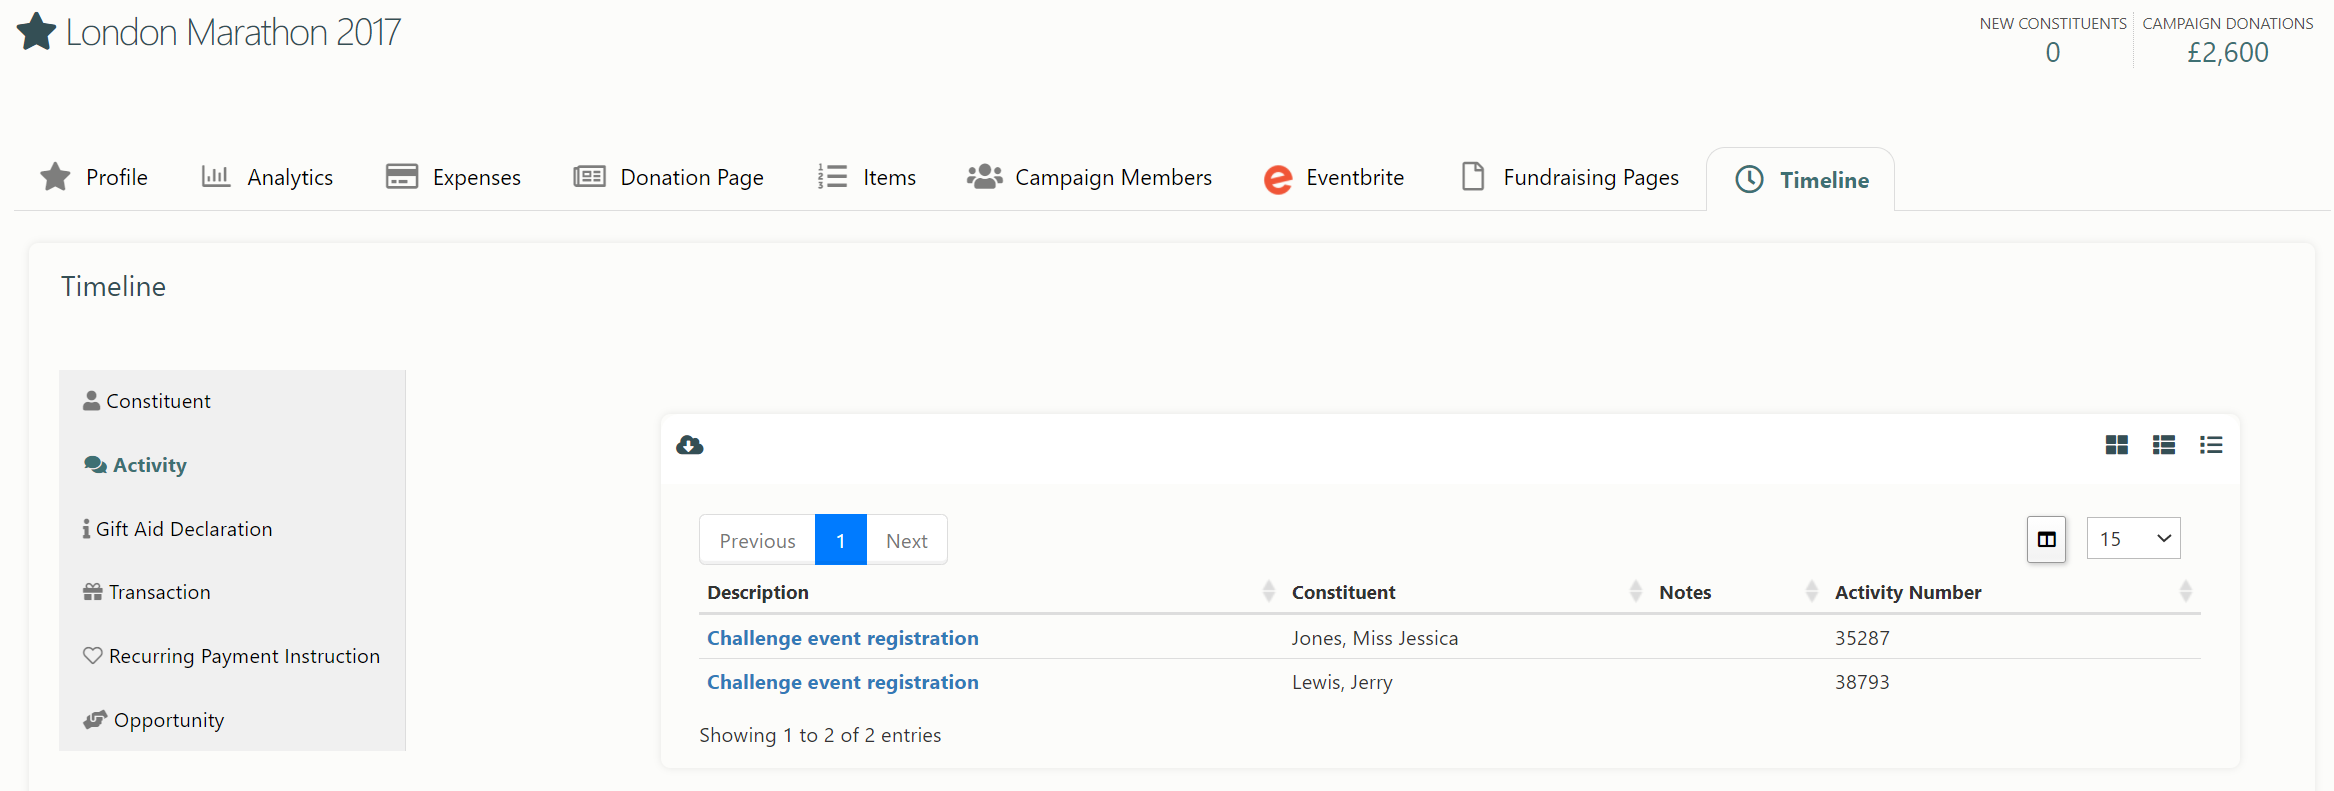
Task: Sort by Activity Number column arrows
Action: 2186,592
